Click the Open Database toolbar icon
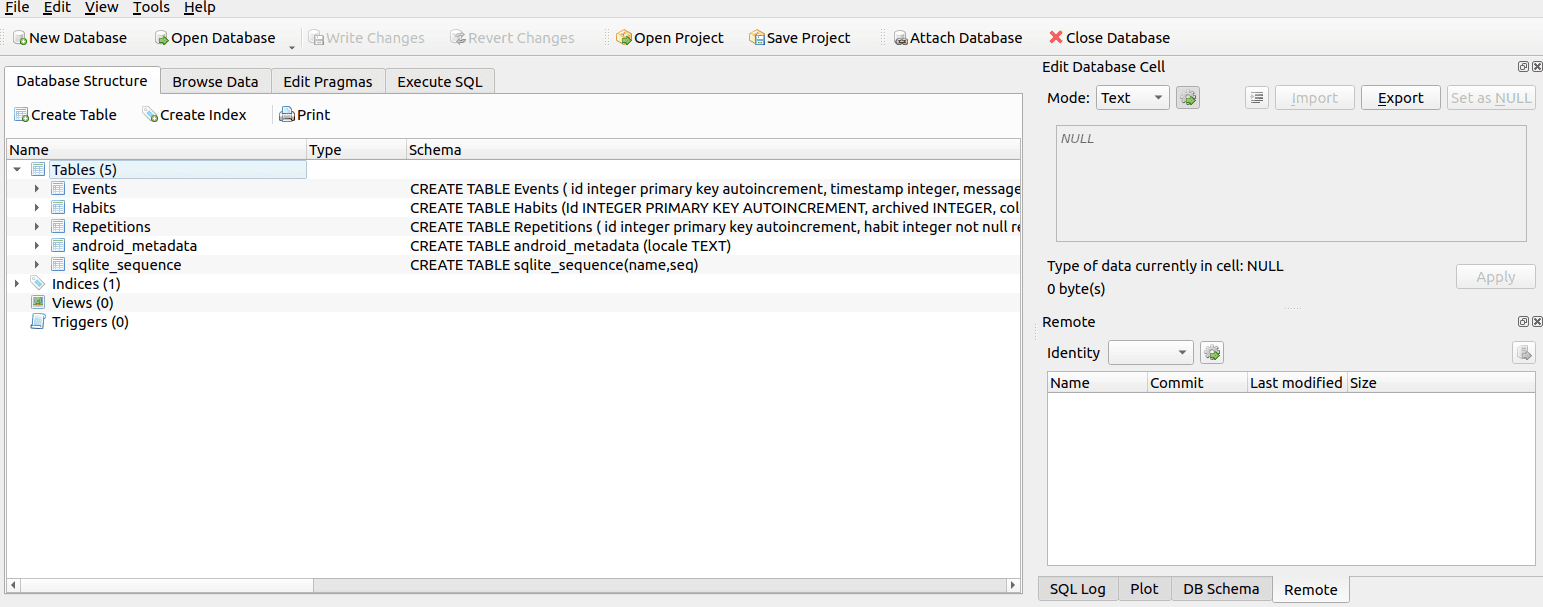Viewport: 1543px width, 607px height. coord(162,38)
